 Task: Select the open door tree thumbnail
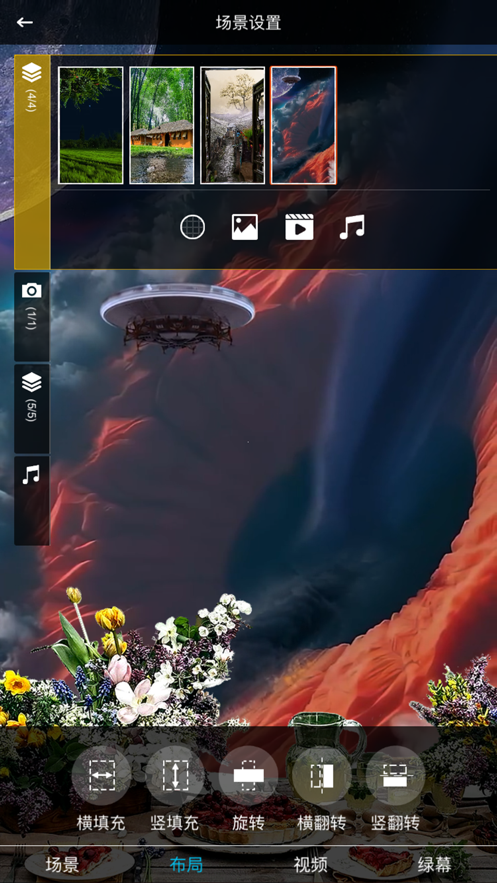[232, 126]
